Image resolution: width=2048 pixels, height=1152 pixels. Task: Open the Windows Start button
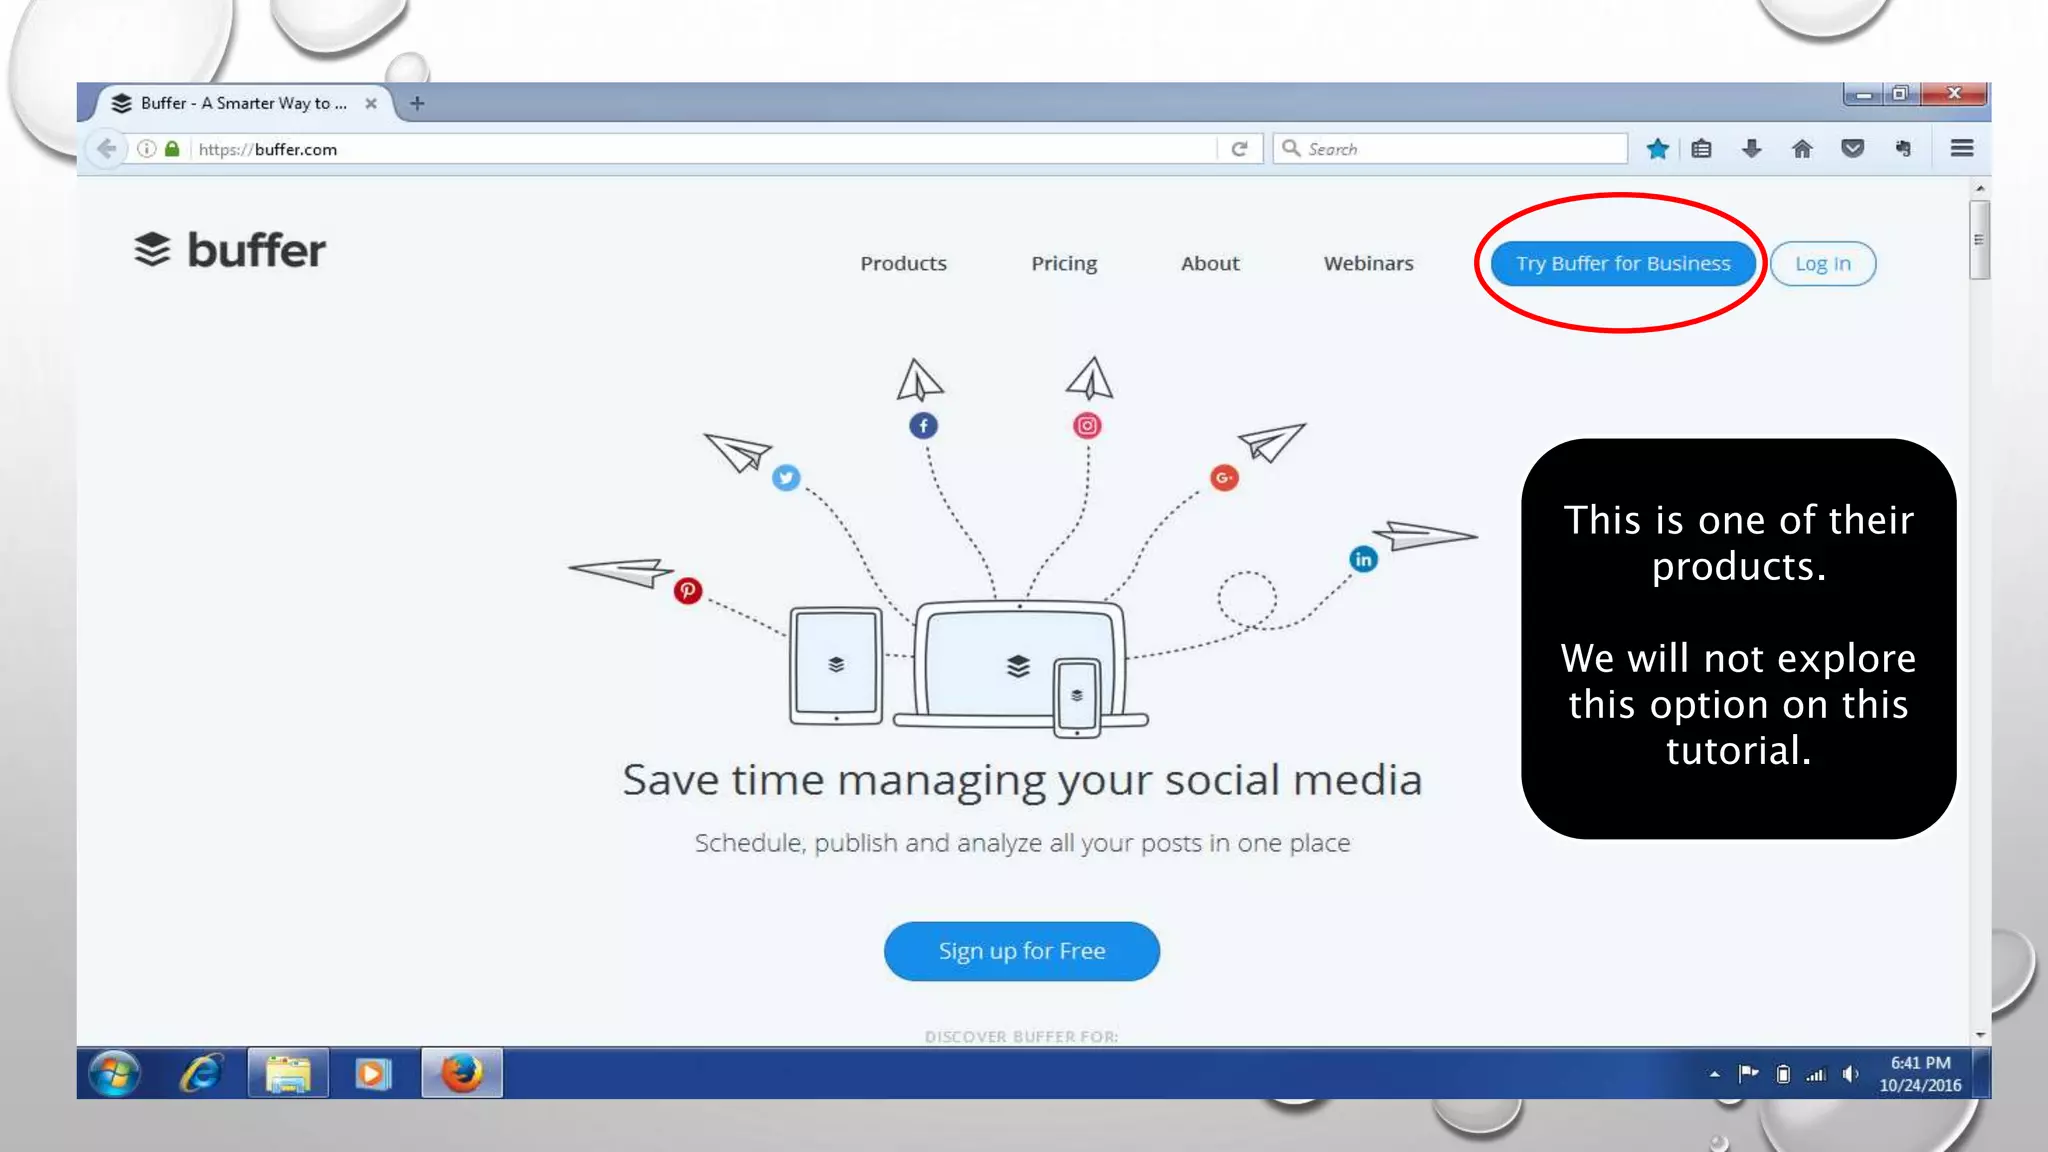pyautogui.click(x=114, y=1074)
